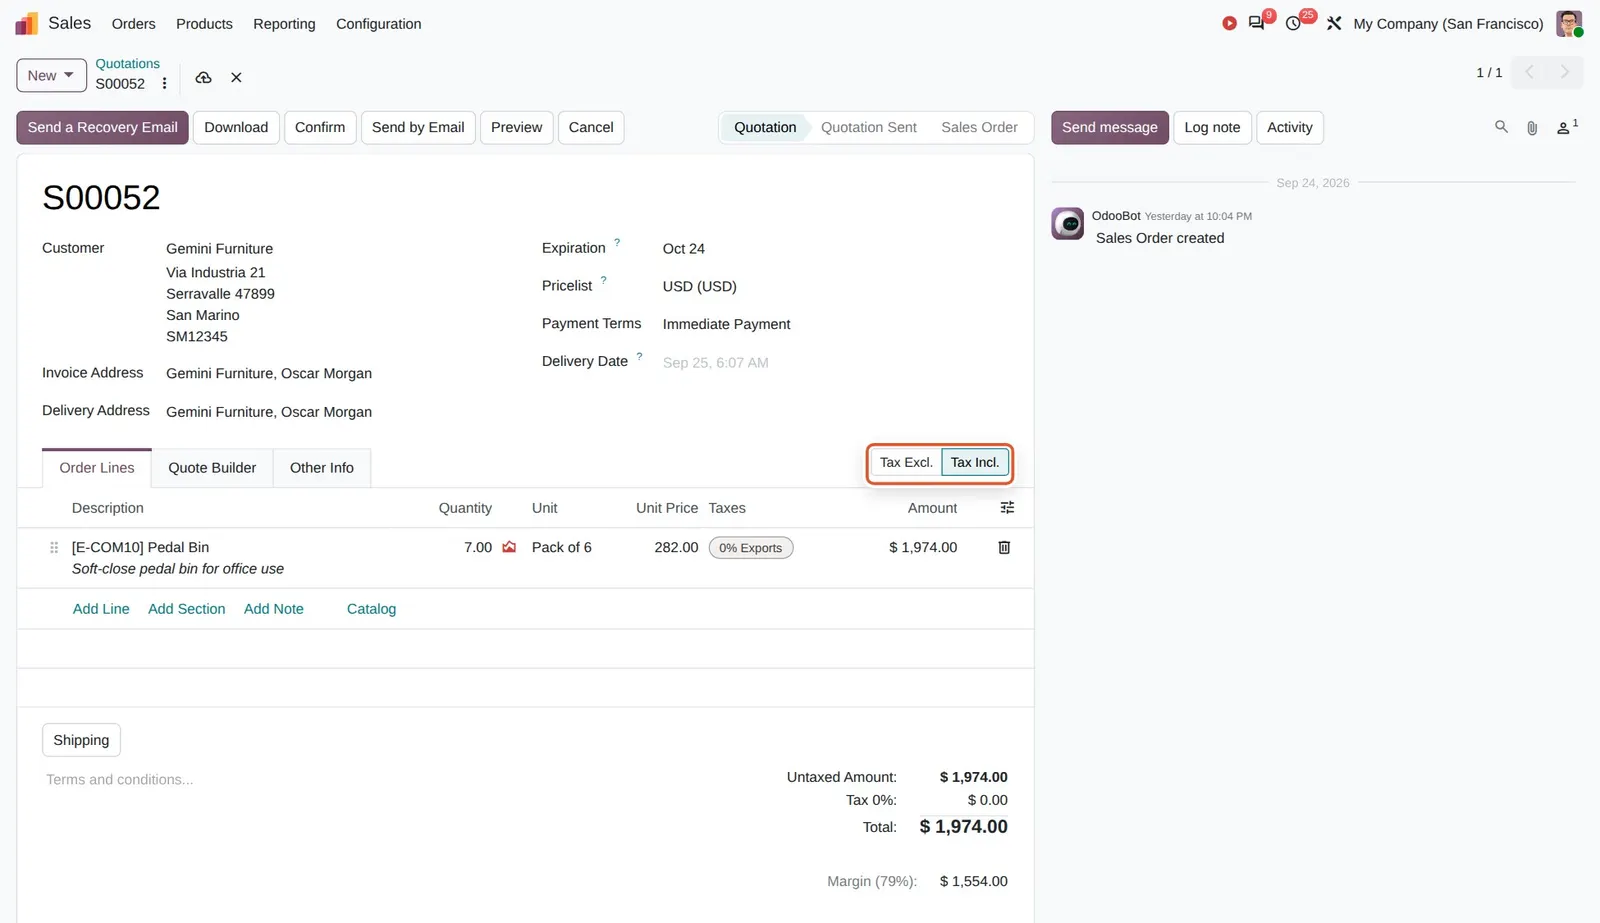Image resolution: width=1600 pixels, height=923 pixels.
Task: Open the conversations messages icon
Action: 1257,23
